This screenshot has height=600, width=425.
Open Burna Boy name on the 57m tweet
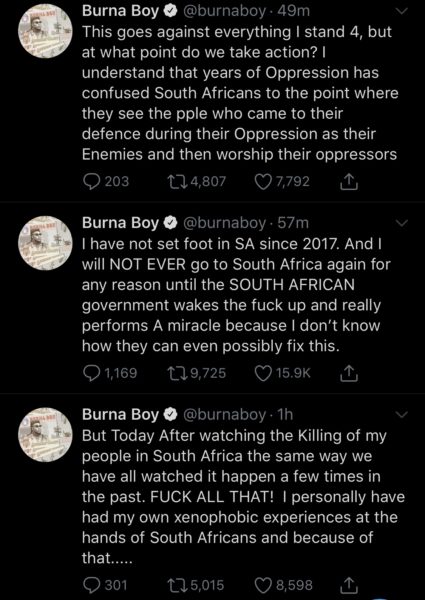(120, 223)
